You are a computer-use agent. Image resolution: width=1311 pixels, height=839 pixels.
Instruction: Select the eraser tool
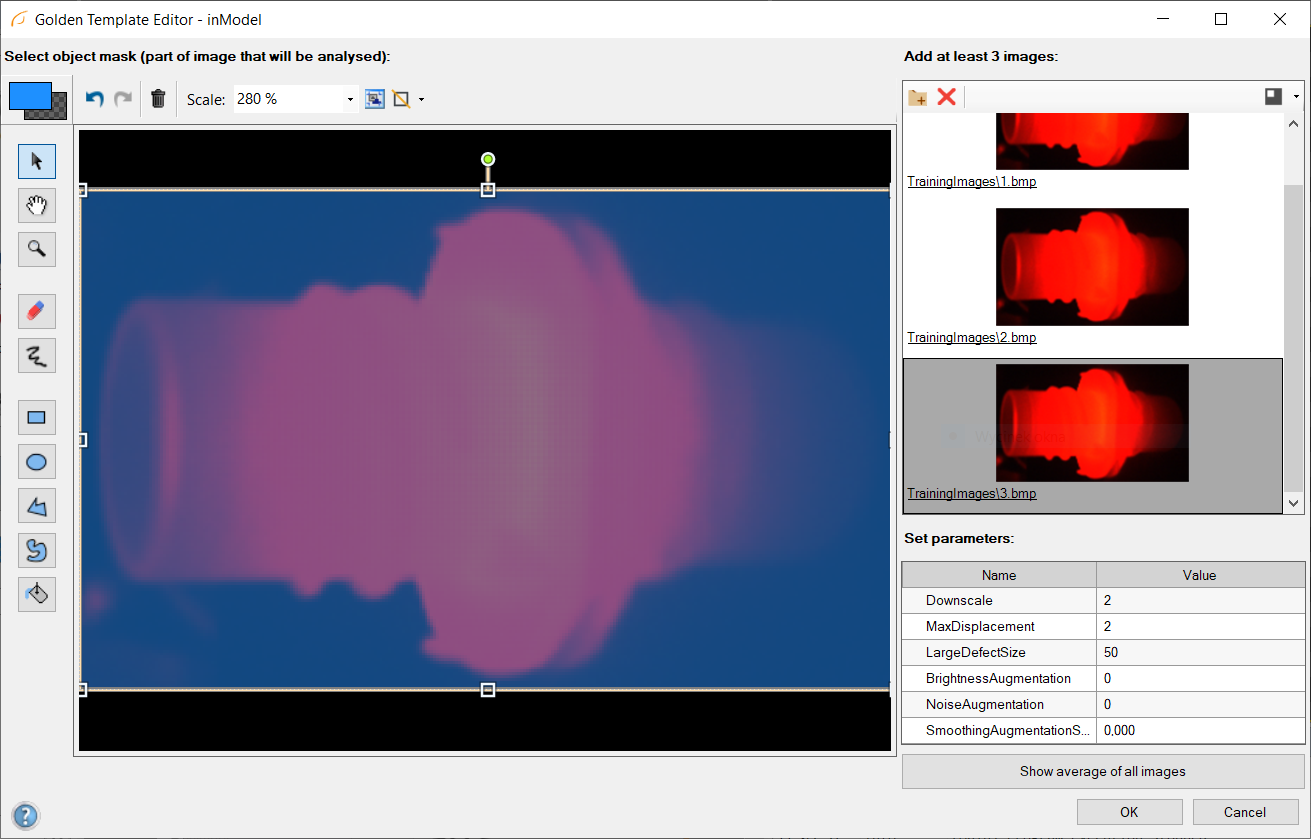[37, 311]
